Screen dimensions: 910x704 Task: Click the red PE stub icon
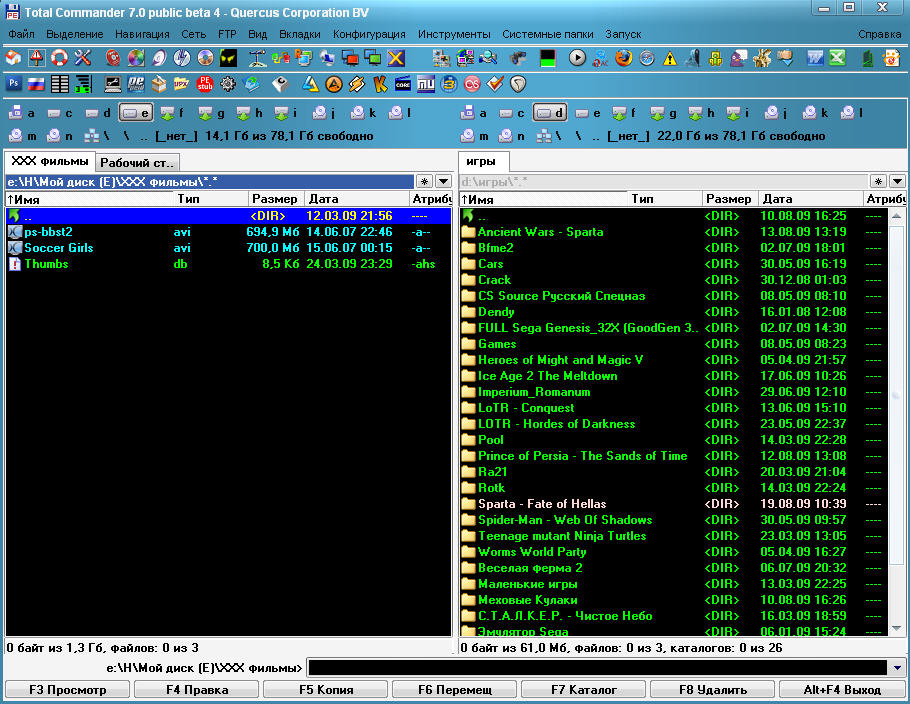point(205,84)
